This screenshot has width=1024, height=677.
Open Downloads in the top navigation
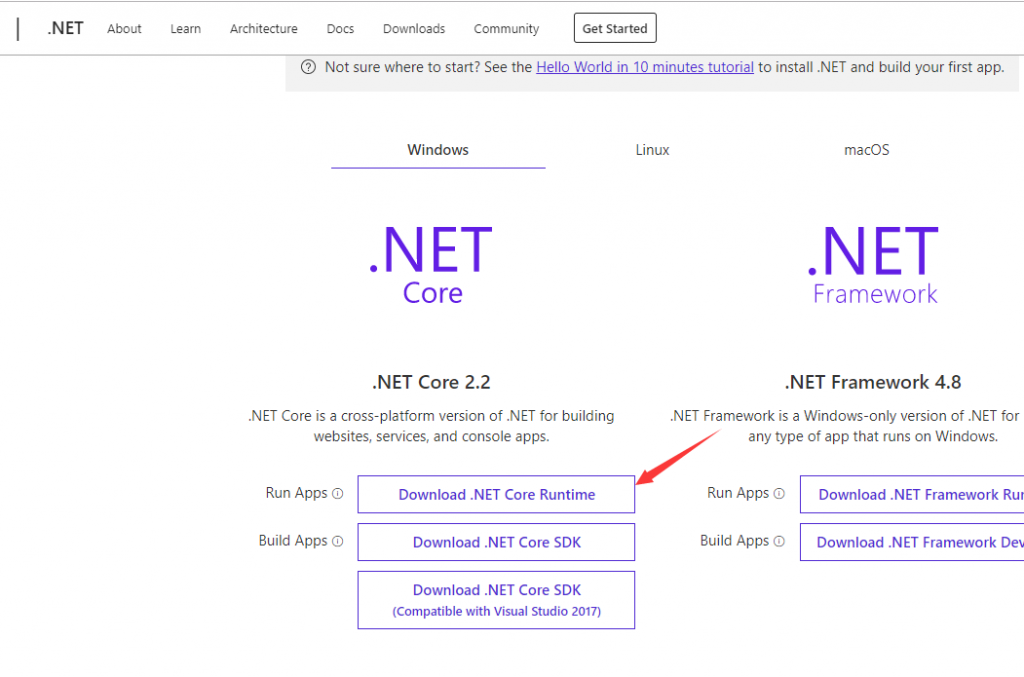coord(414,29)
